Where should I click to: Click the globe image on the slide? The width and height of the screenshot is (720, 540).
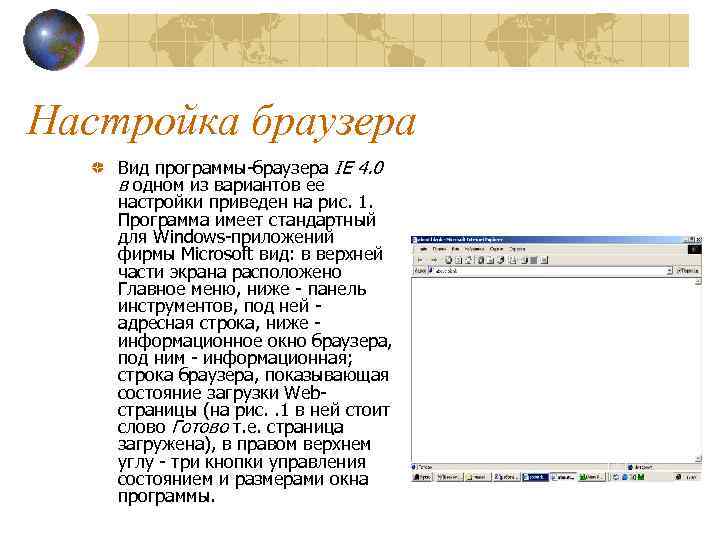pyautogui.click(x=54, y=40)
